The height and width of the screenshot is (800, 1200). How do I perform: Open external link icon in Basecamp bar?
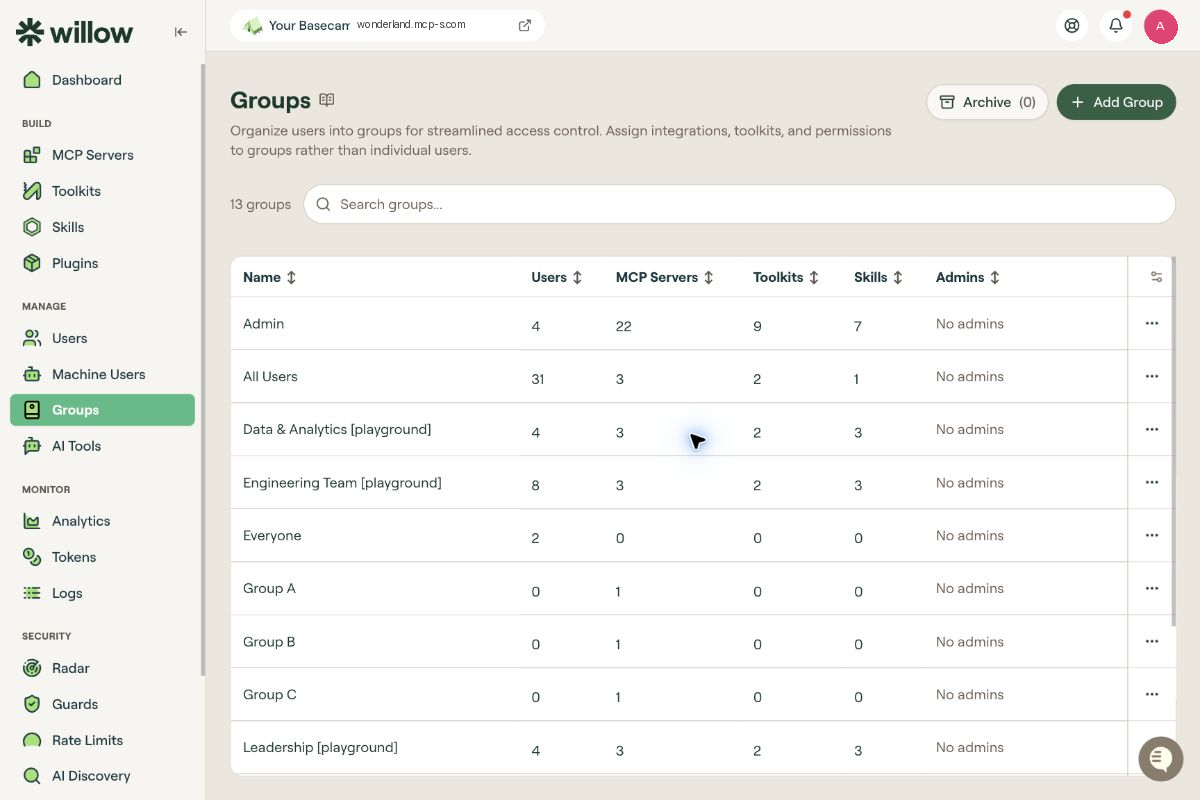click(525, 26)
